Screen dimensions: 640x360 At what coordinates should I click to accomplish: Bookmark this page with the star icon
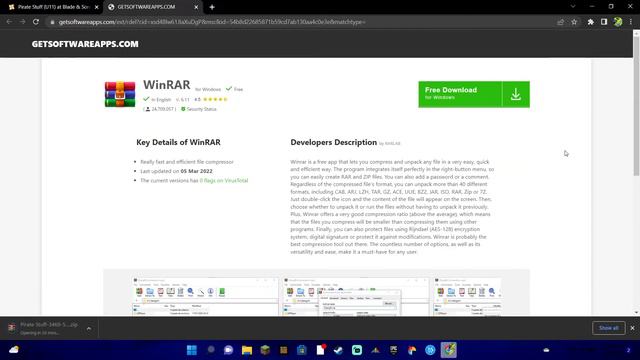574,22
